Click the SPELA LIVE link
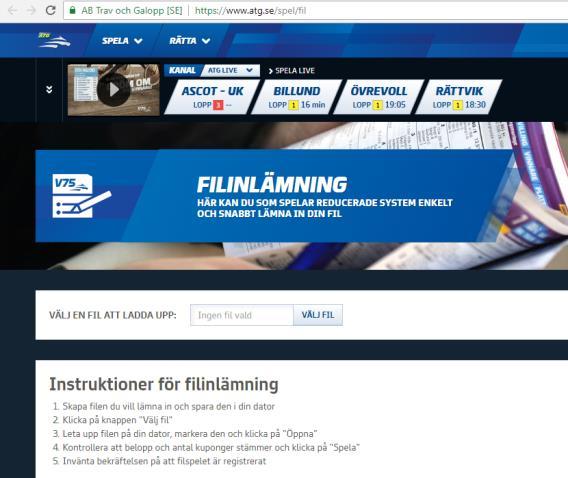The height and width of the screenshot is (478, 568). [x=292, y=71]
